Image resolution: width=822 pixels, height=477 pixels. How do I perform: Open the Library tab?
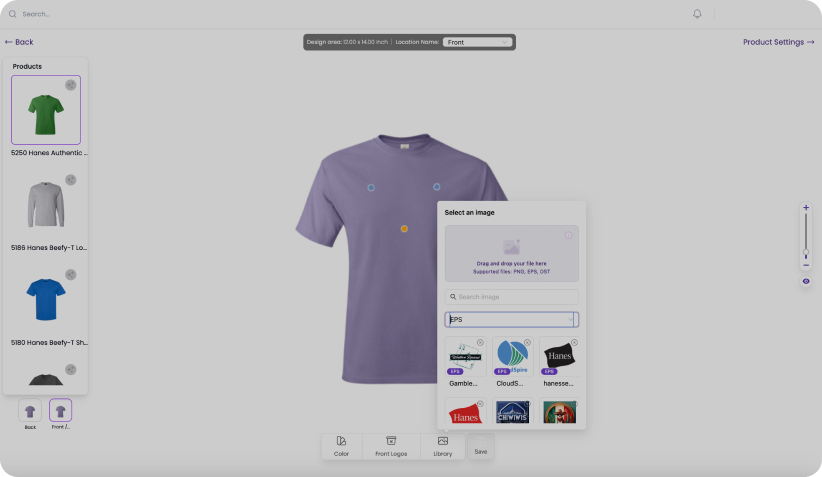[442, 446]
